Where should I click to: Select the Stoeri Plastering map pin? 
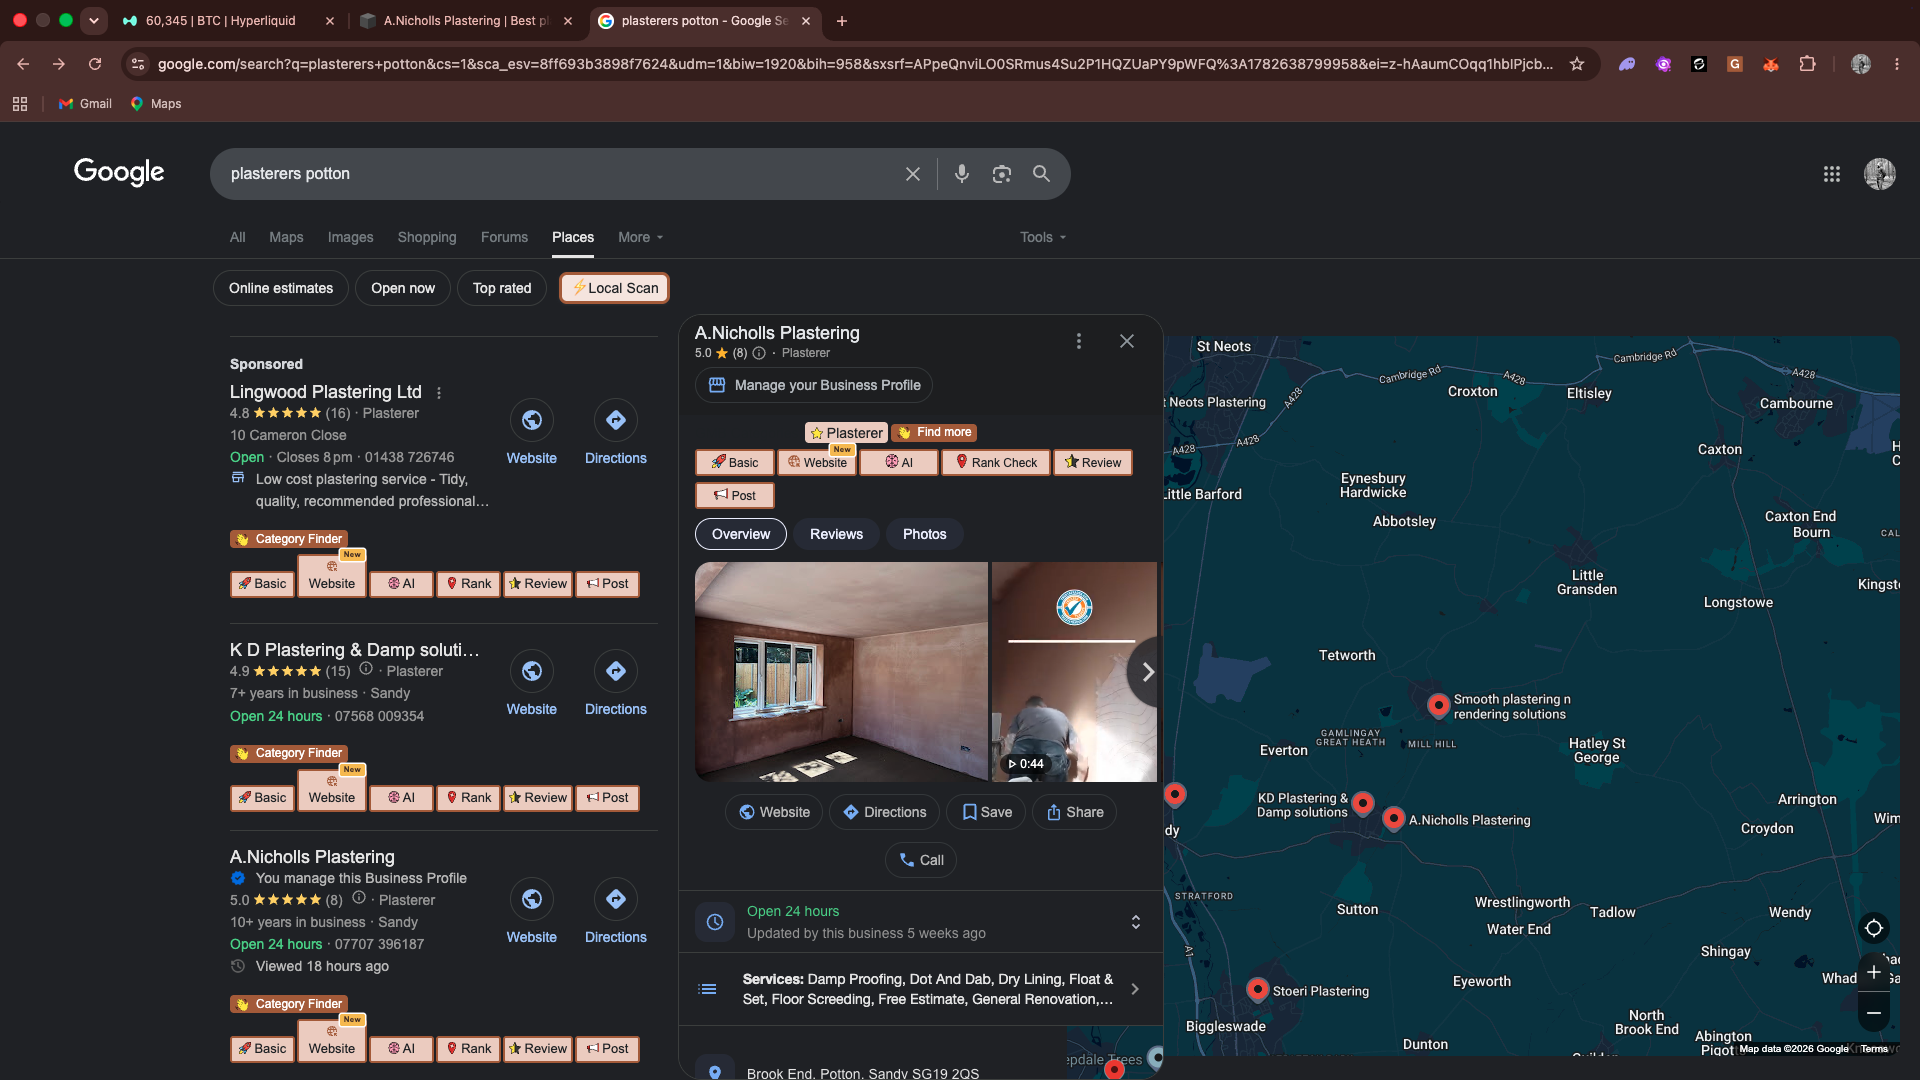point(1258,989)
